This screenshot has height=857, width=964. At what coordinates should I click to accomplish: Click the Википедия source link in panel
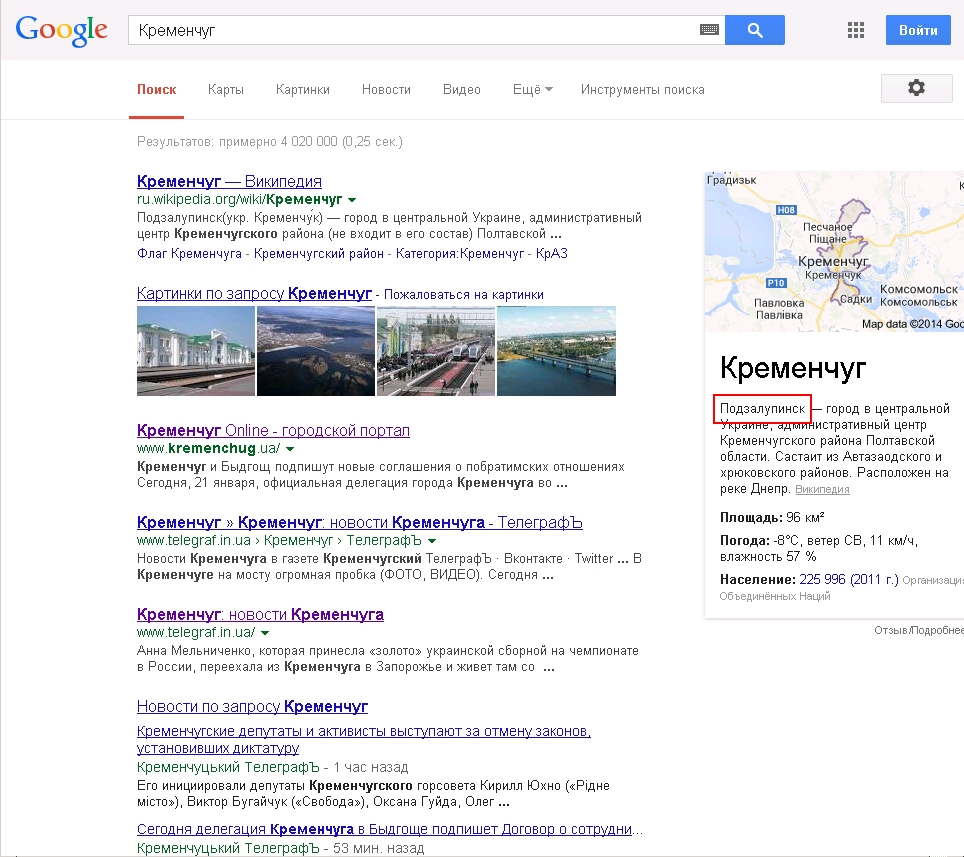[822, 490]
